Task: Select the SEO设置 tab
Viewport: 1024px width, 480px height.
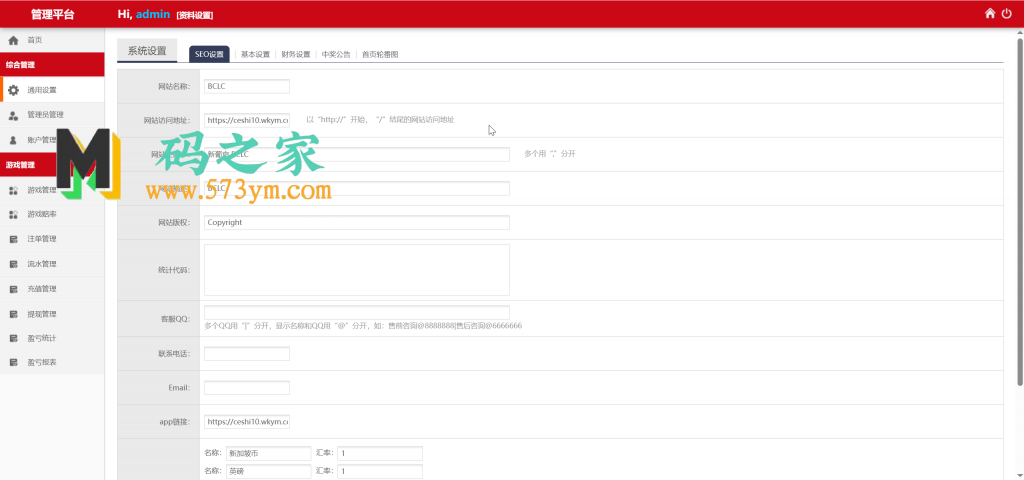Action: pos(209,55)
